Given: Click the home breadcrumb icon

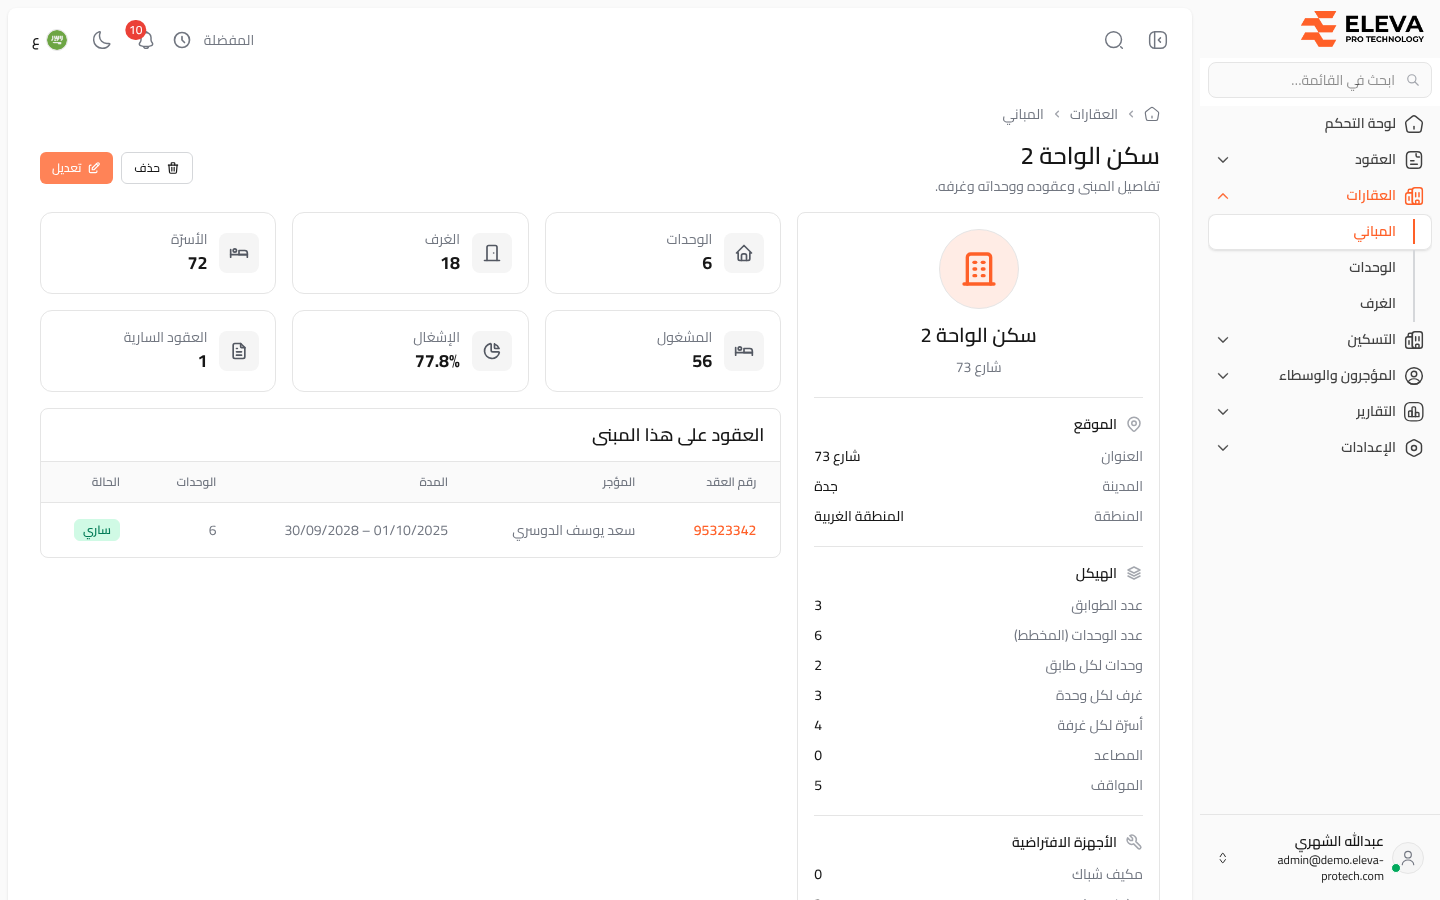Looking at the screenshot, I should (x=1152, y=114).
